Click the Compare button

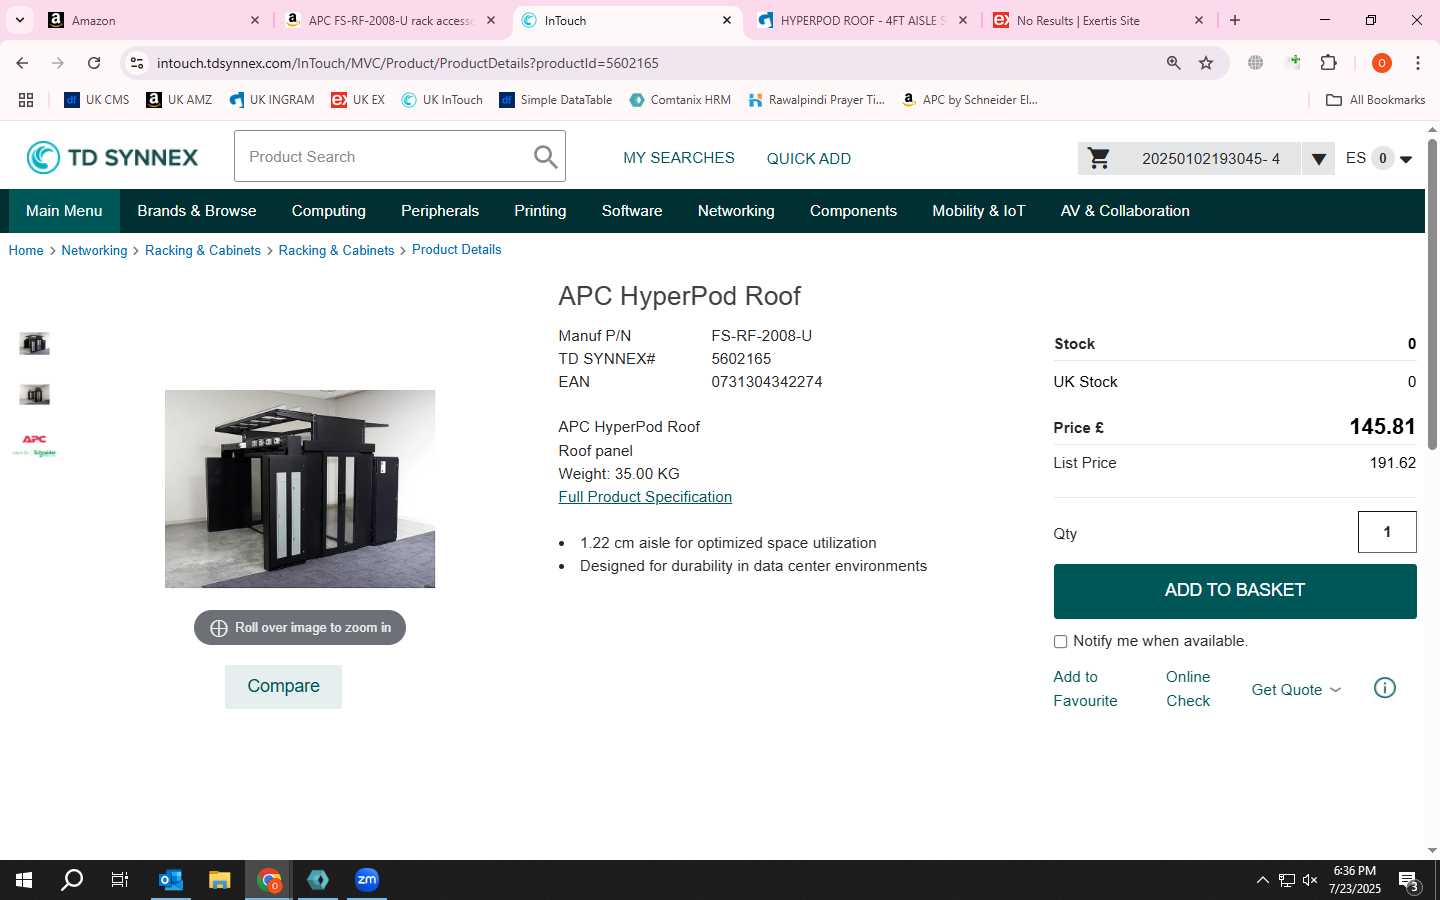click(283, 687)
